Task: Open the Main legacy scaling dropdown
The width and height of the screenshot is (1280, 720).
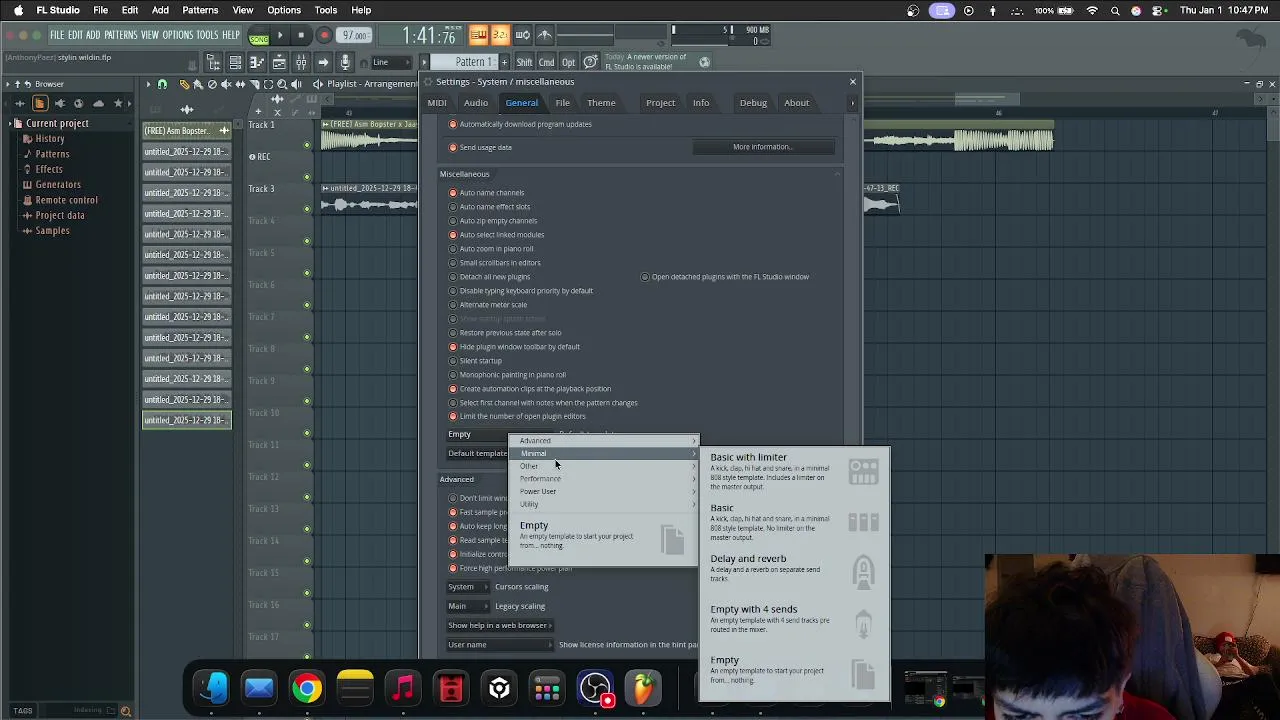Action: click(468, 606)
